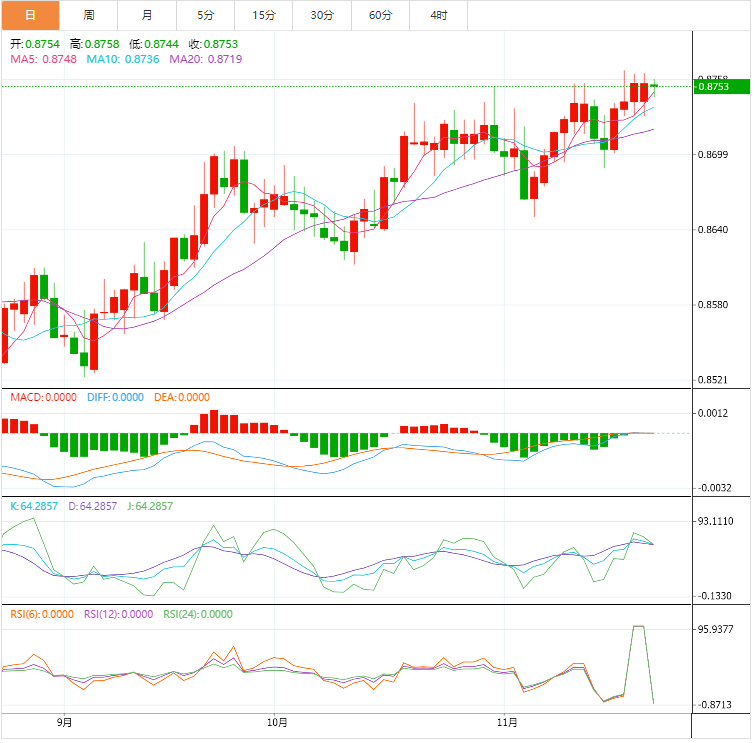Select the MA10 indicator label

122,60
